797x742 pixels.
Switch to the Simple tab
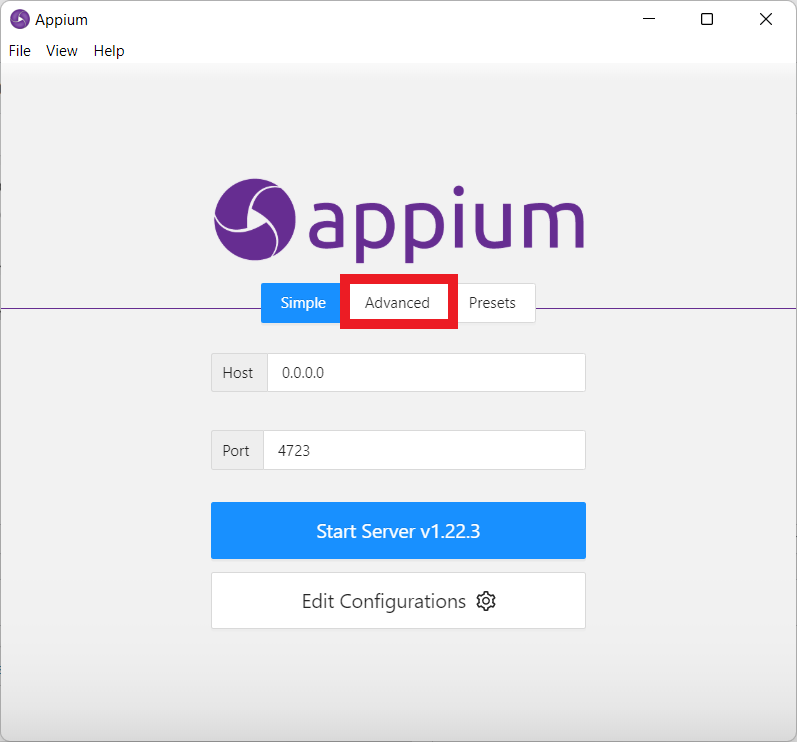[x=303, y=303]
